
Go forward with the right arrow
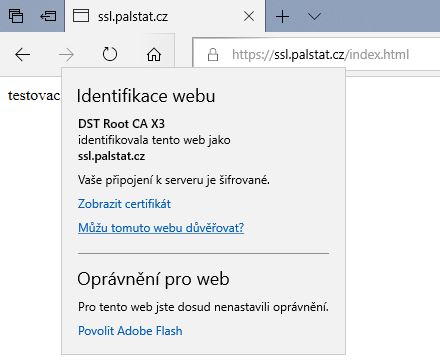[66, 55]
